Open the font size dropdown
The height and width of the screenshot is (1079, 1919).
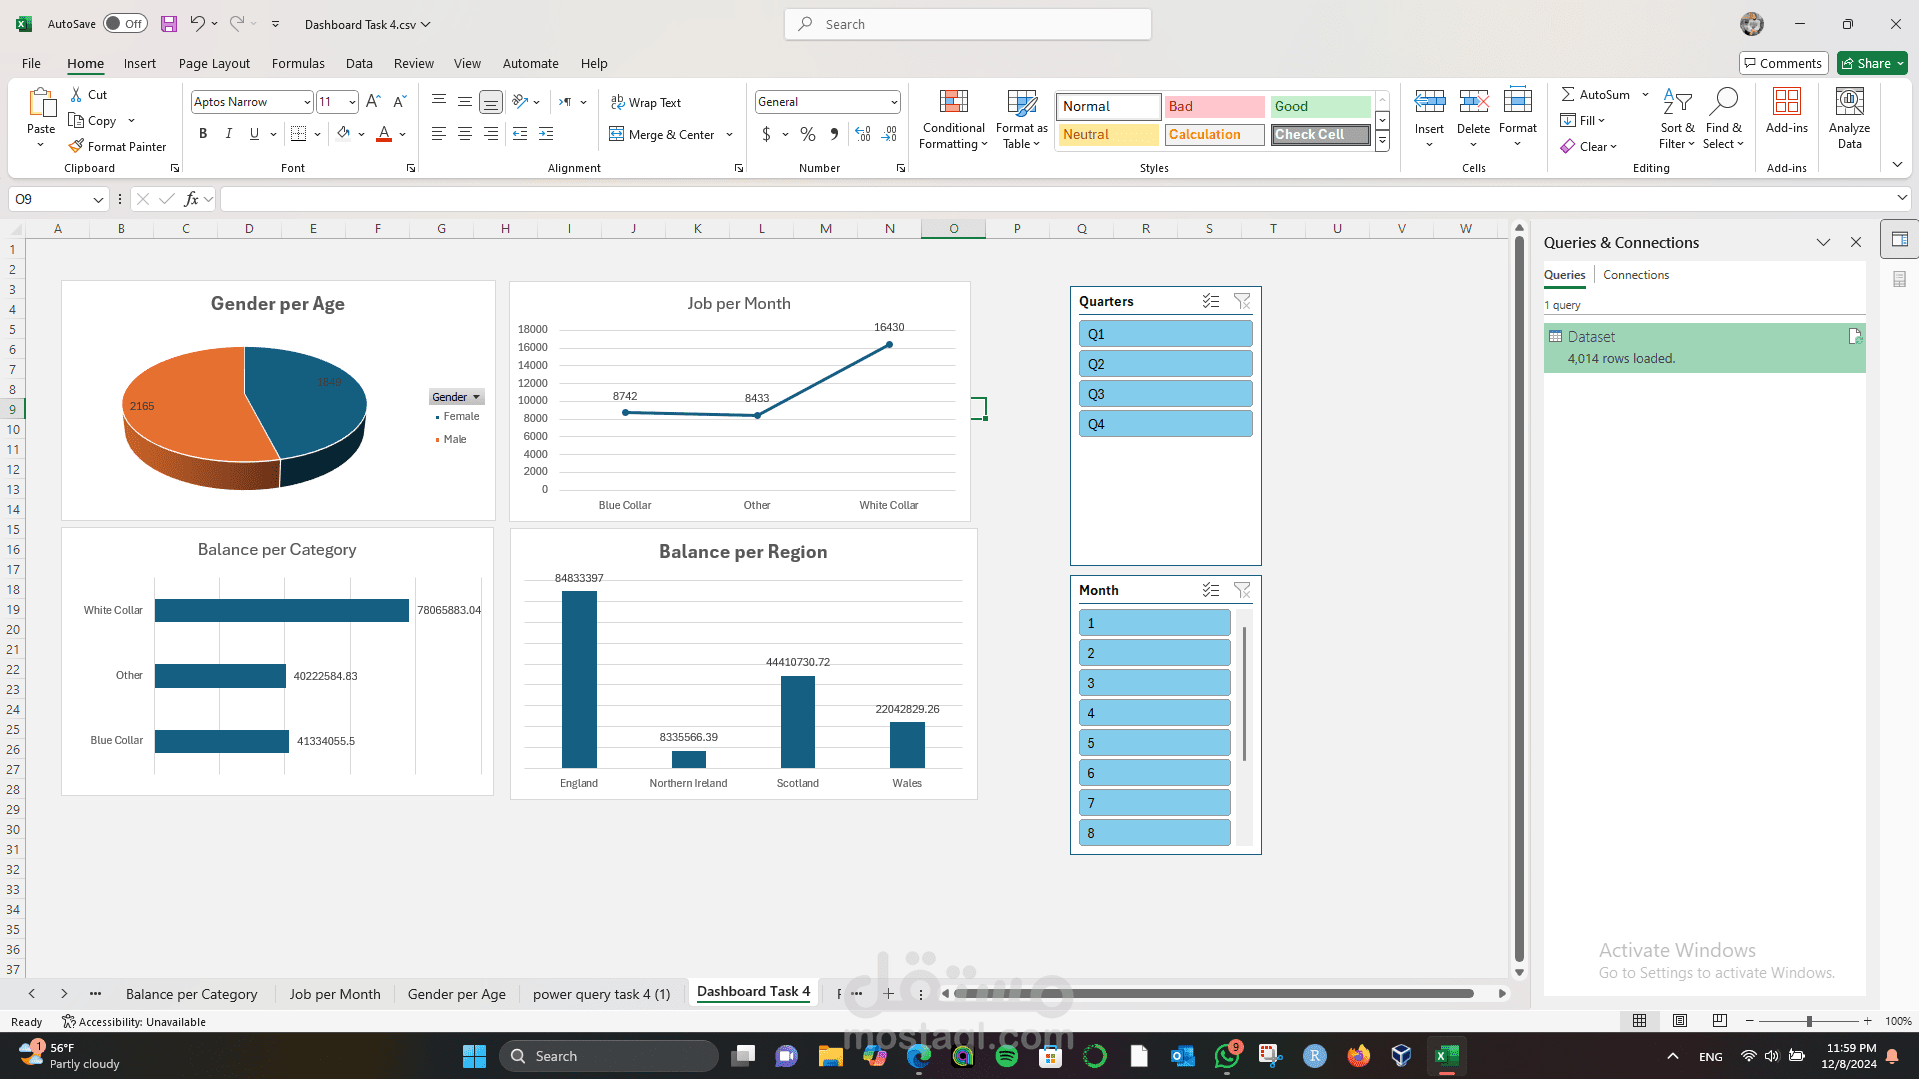pyautogui.click(x=352, y=102)
